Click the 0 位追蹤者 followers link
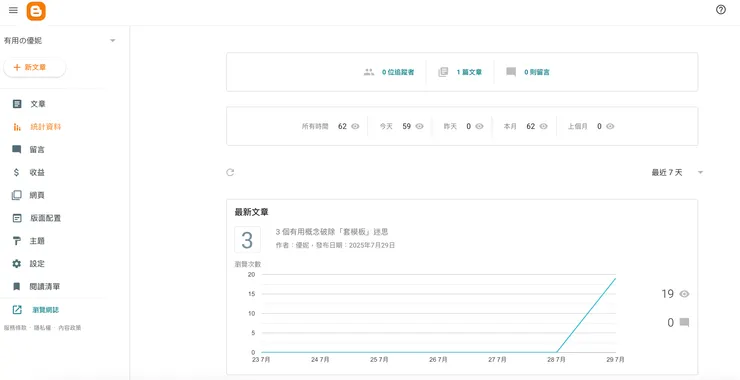The image size is (740, 380). (x=398, y=72)
